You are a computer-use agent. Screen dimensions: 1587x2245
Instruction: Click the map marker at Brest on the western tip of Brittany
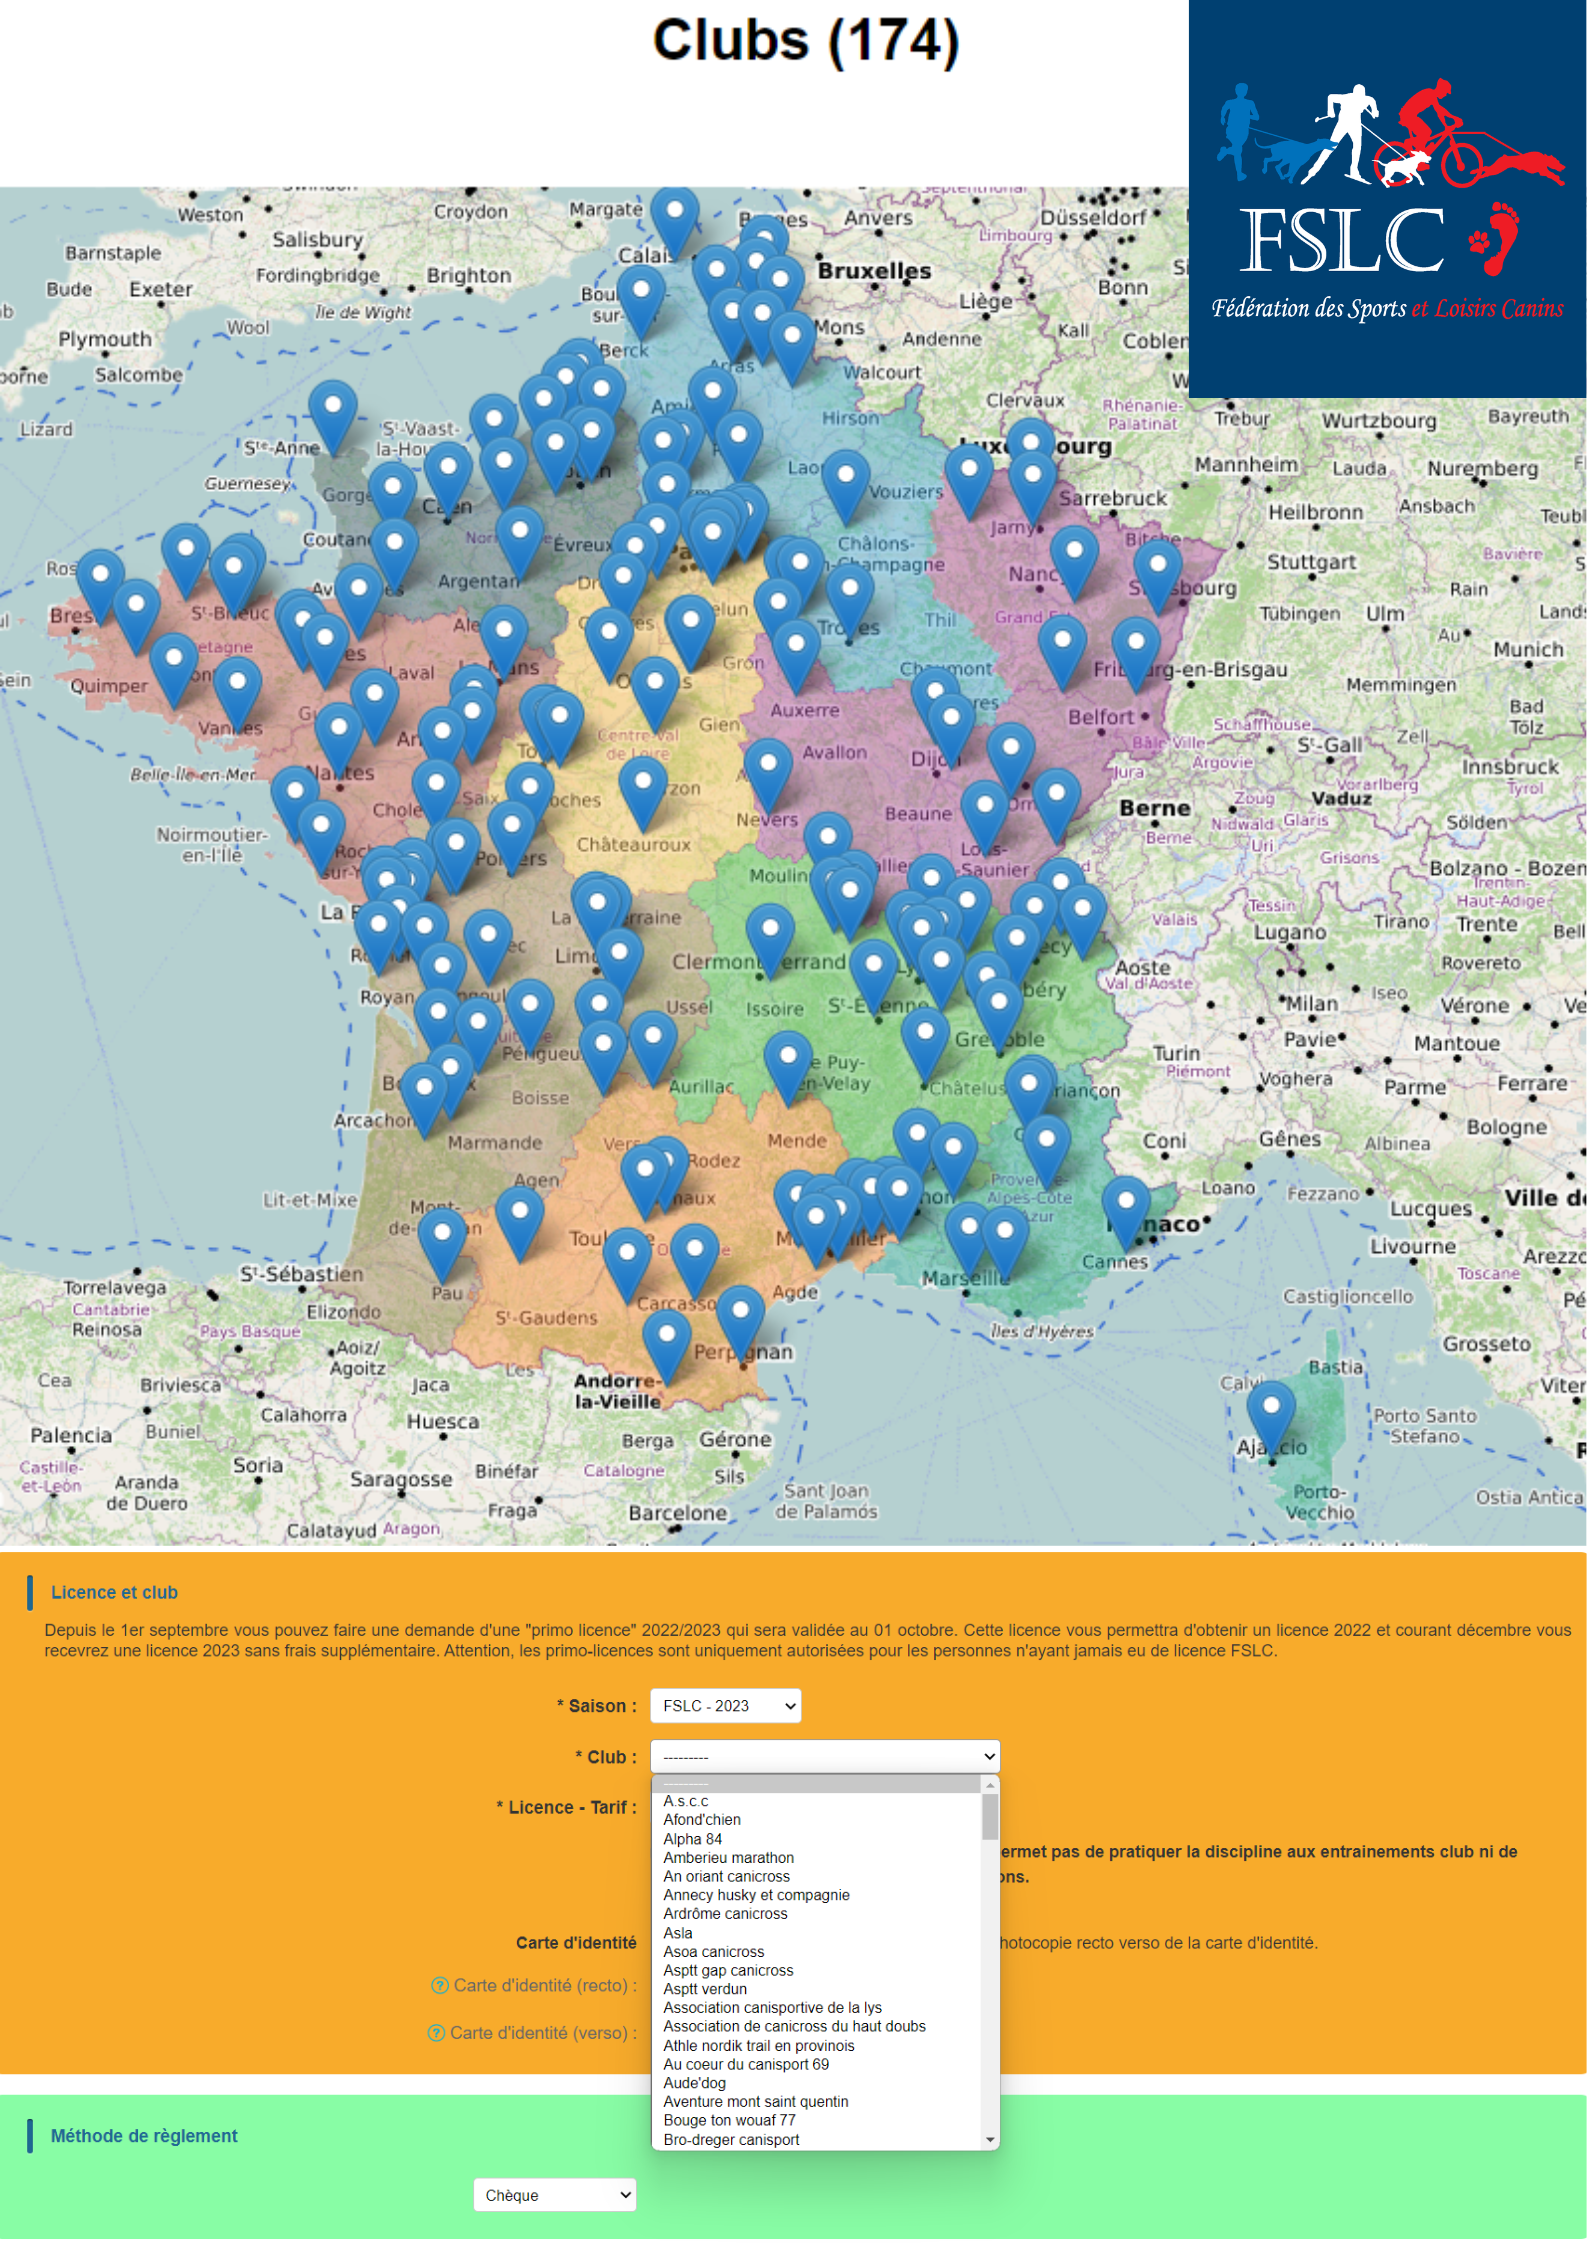click(x=100, y=588)
